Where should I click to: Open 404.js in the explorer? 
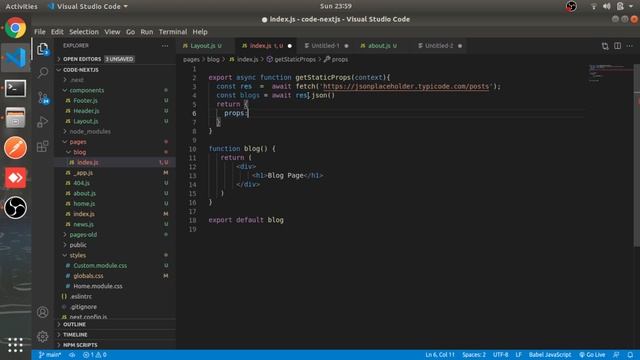pos(115,183)
